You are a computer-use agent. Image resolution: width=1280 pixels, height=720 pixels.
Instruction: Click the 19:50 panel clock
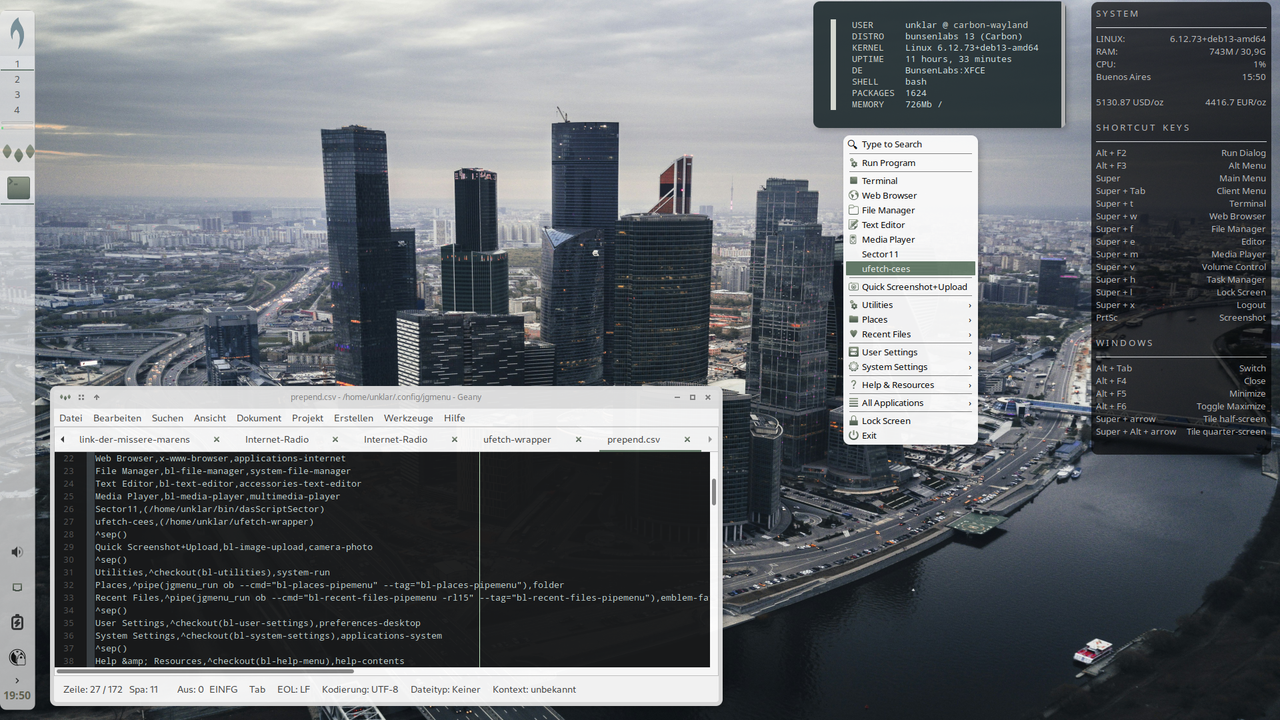pos(17,695)
